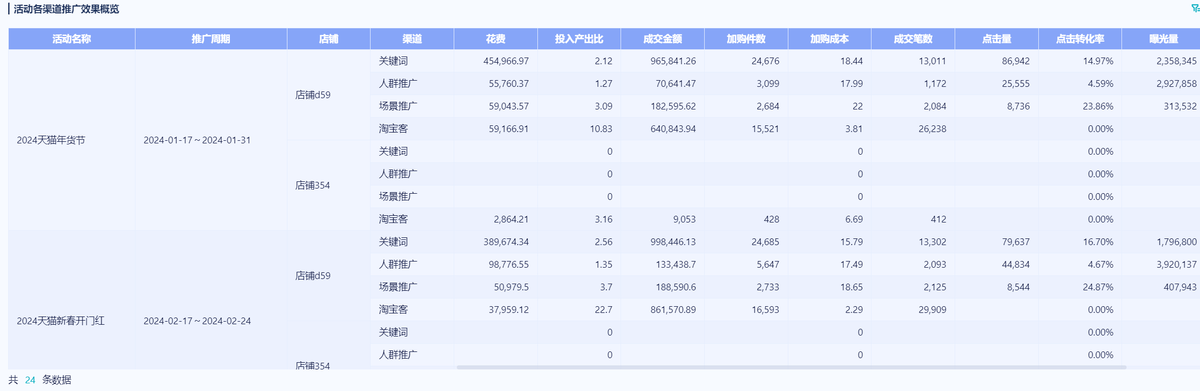
Task: Click the conversion rate 14.97%
Action: point(1099,61)
